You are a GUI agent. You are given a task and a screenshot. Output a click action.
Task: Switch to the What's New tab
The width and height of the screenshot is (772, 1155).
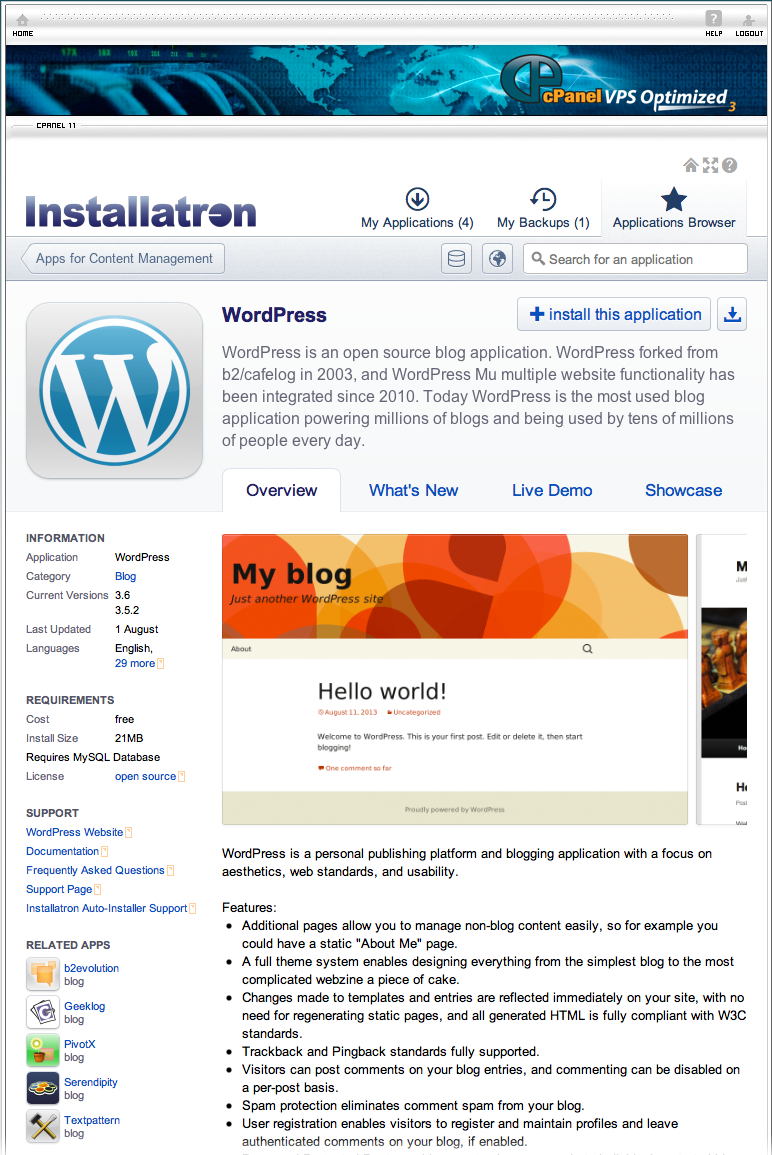pos(413,491)
